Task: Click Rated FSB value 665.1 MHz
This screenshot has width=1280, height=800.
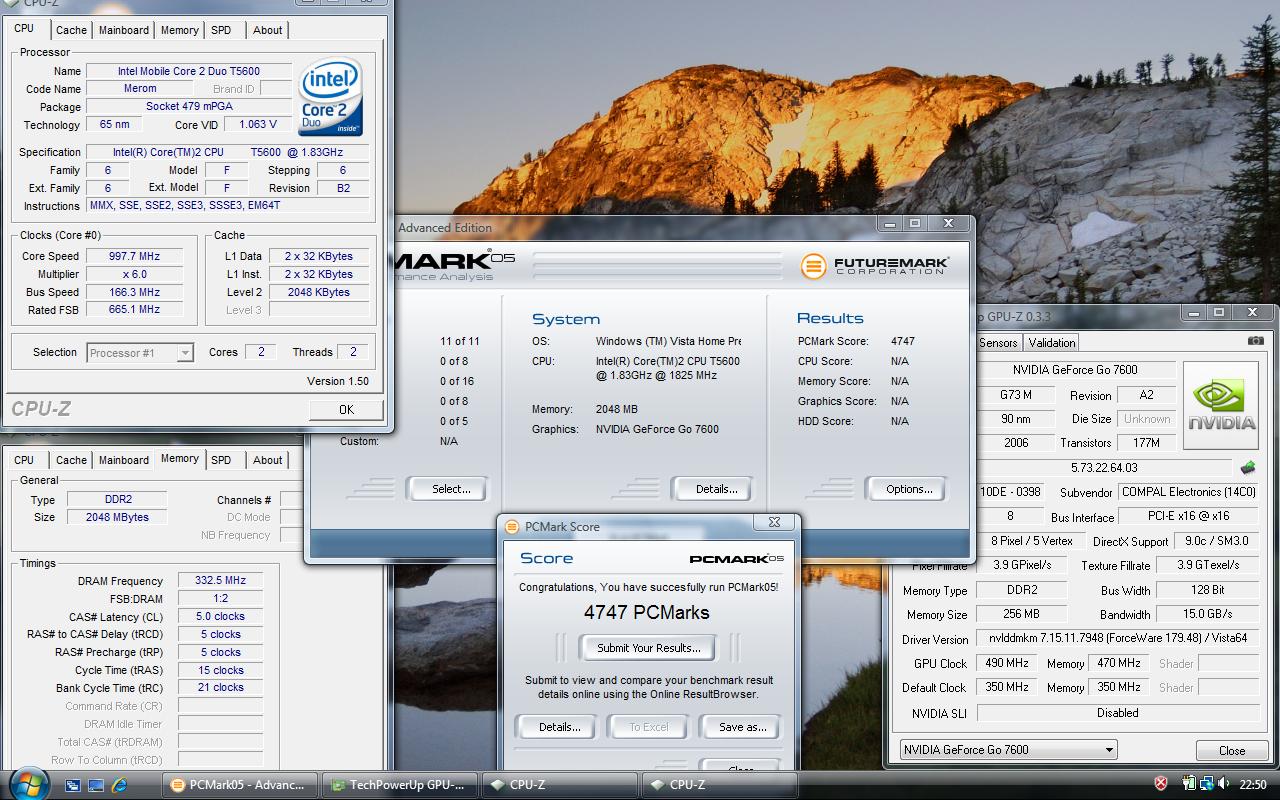Action: [135, 310]
